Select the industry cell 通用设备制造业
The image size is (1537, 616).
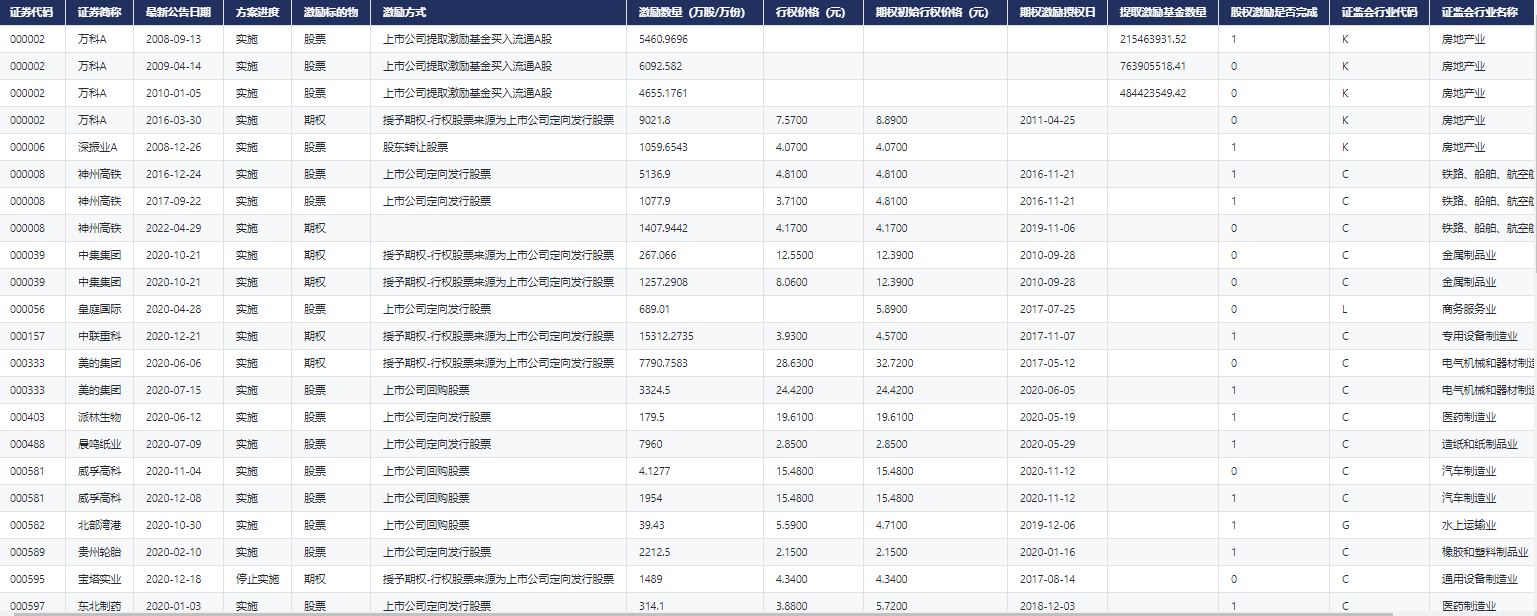pyautogui.click(x=1480, y=579)
